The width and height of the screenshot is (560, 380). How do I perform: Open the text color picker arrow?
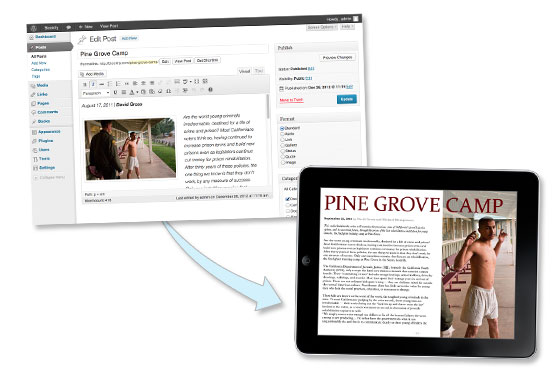click(137, 92)
